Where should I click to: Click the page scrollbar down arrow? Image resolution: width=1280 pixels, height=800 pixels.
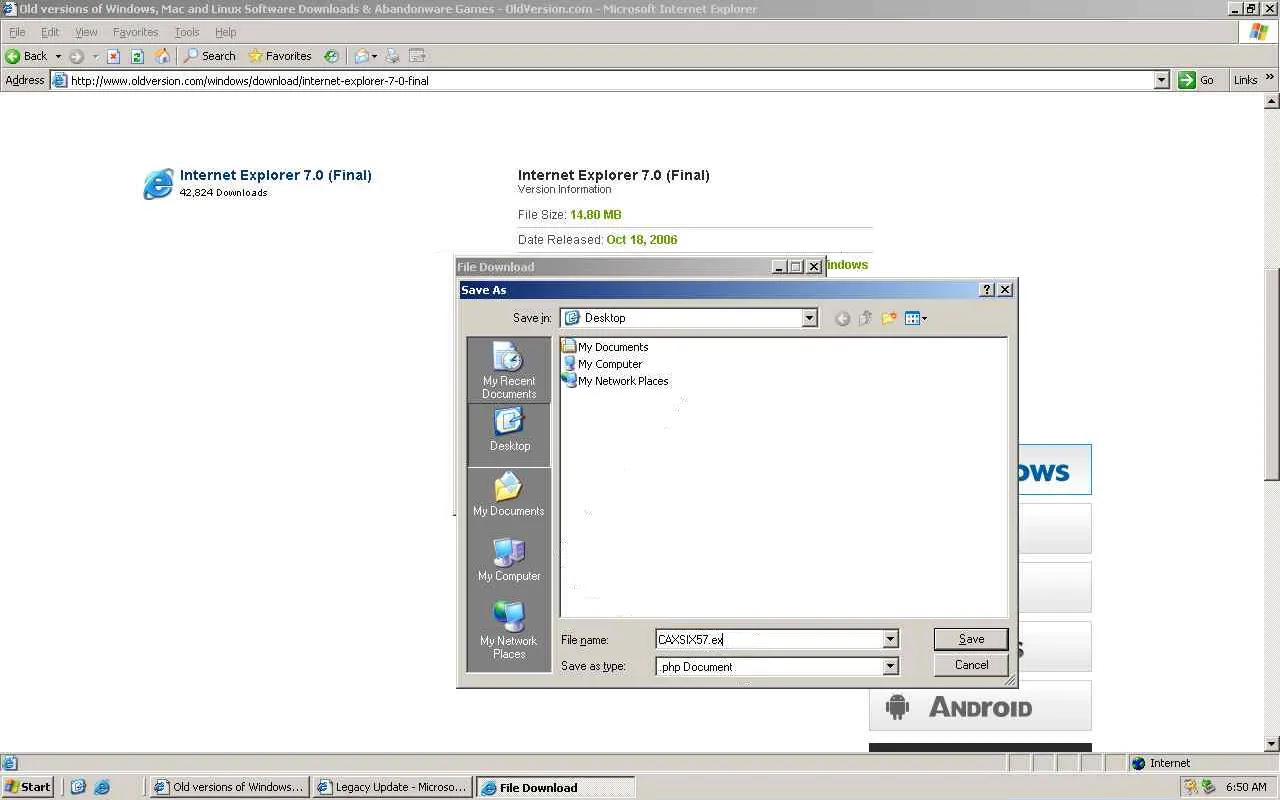(1272, 744)
